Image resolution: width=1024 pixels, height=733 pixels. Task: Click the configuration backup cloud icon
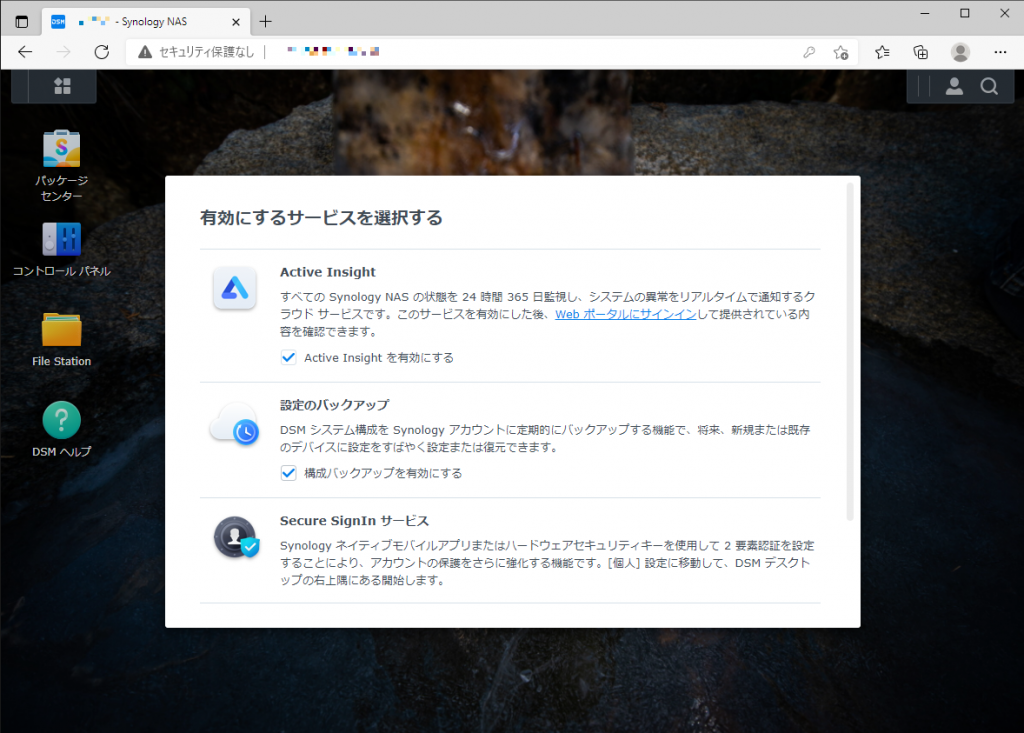tap(234, 423)
